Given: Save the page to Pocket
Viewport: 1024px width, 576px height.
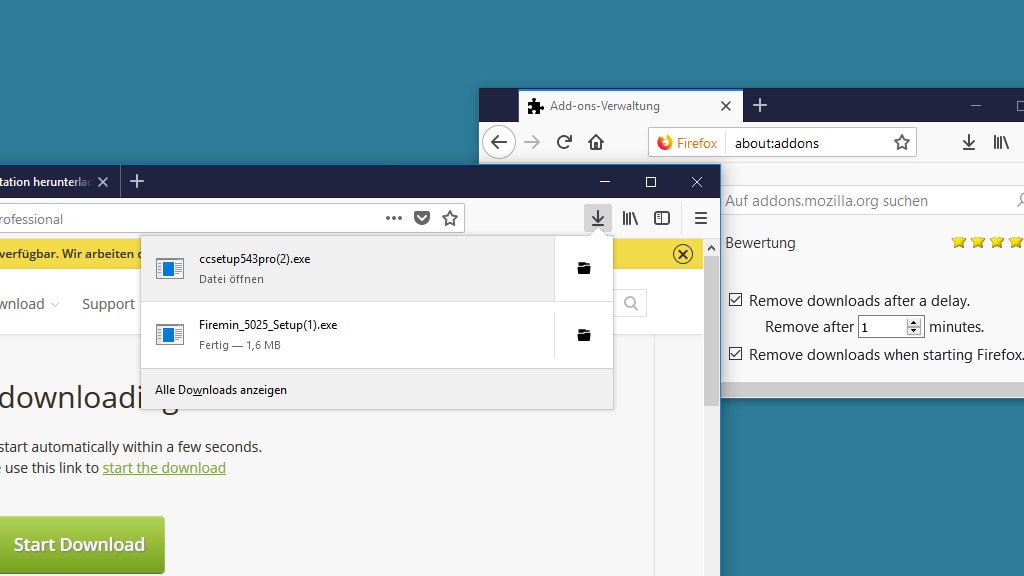Looking at the screenshot, I should (422, 218).
